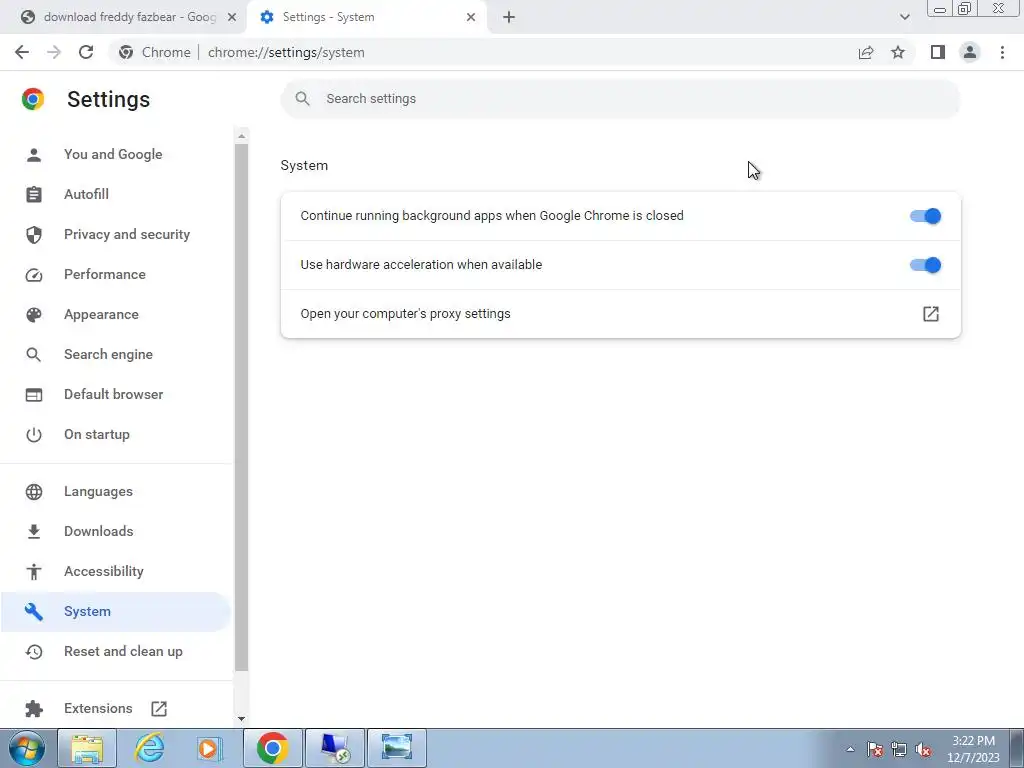Go to Downloads settings
This screenshot has width=1024, height=768.
click(x=99, y=531)
